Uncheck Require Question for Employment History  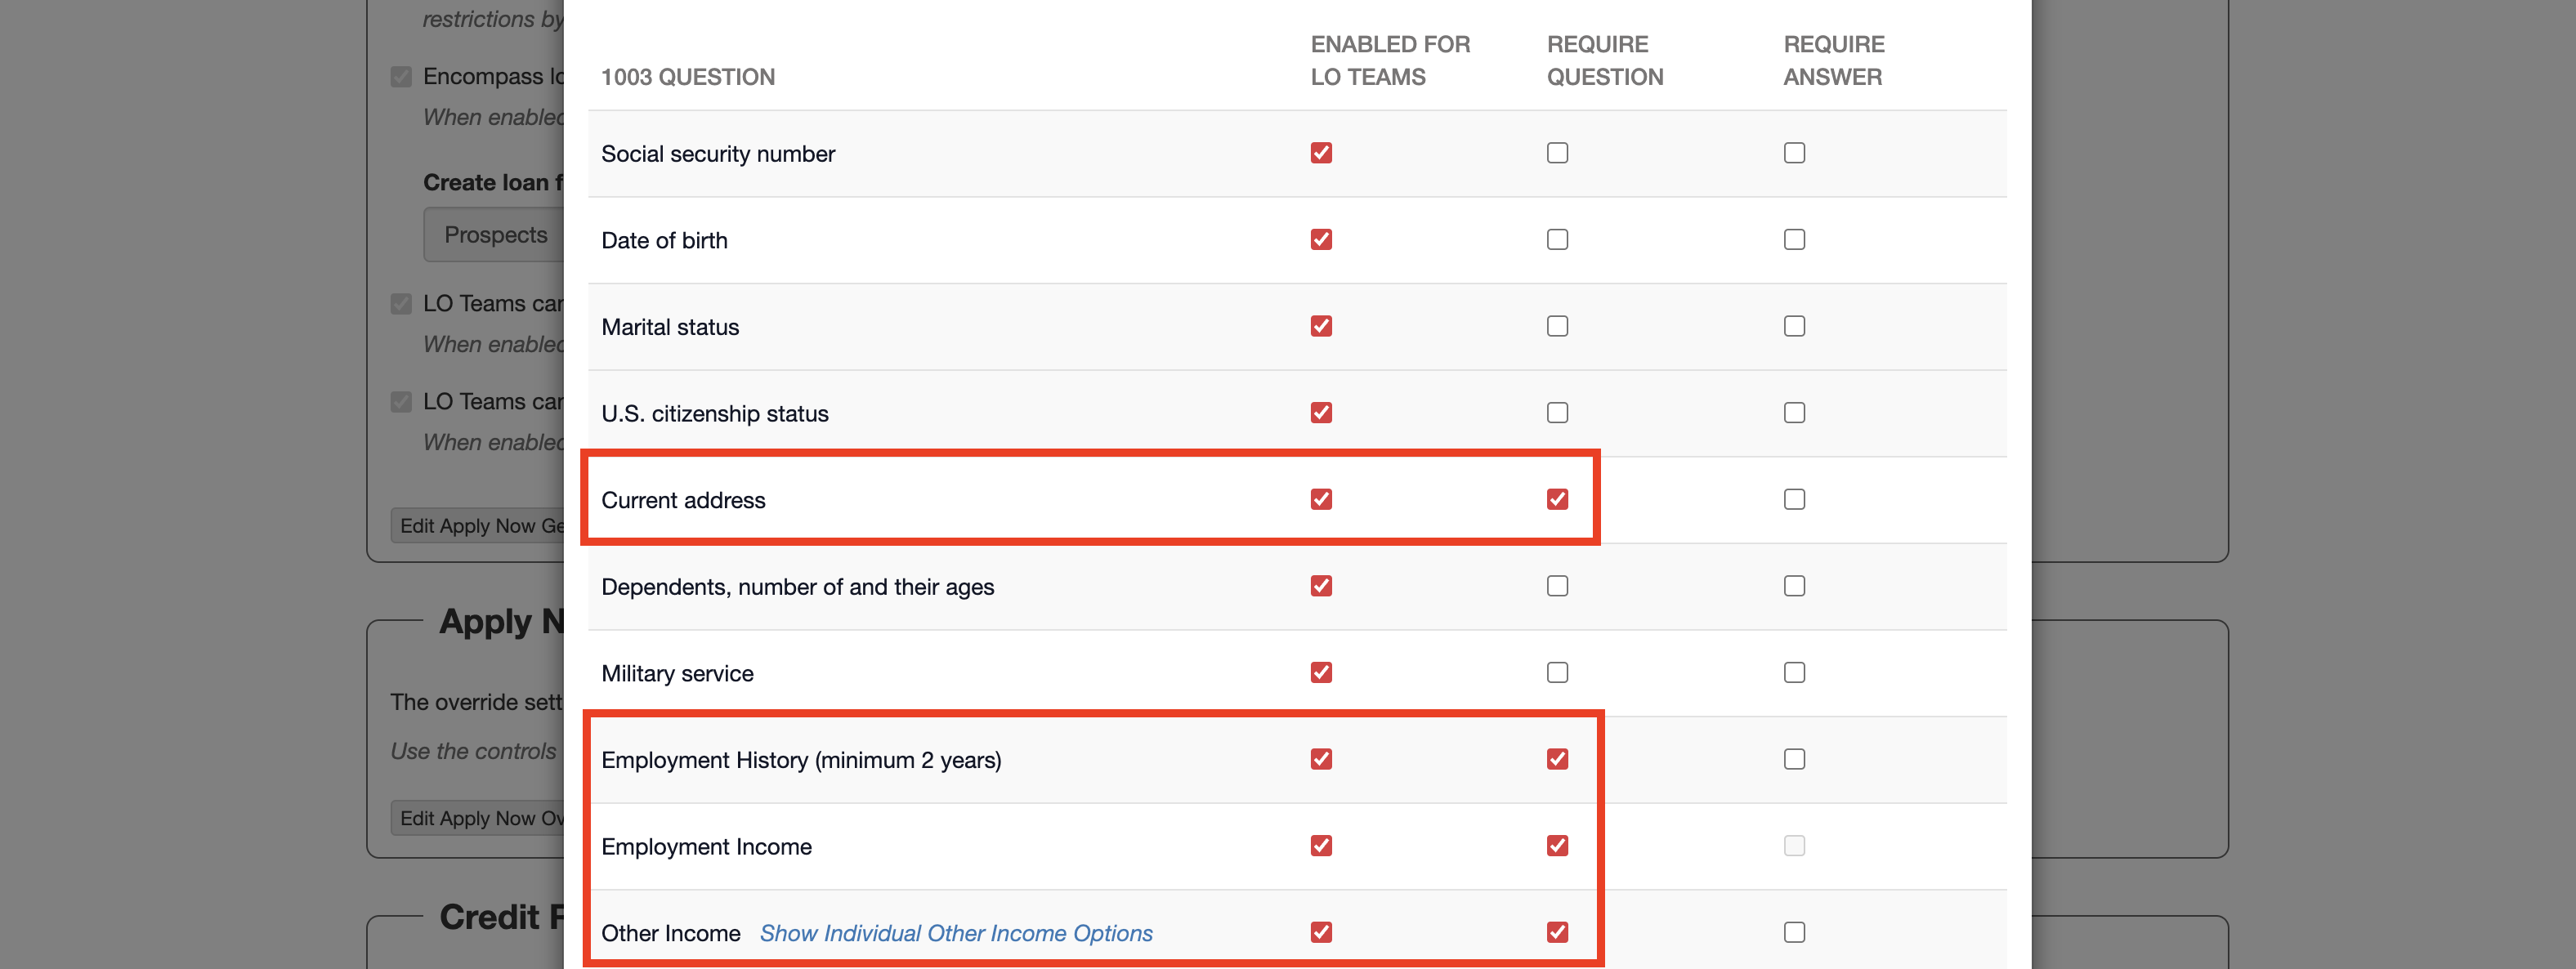1557,759
